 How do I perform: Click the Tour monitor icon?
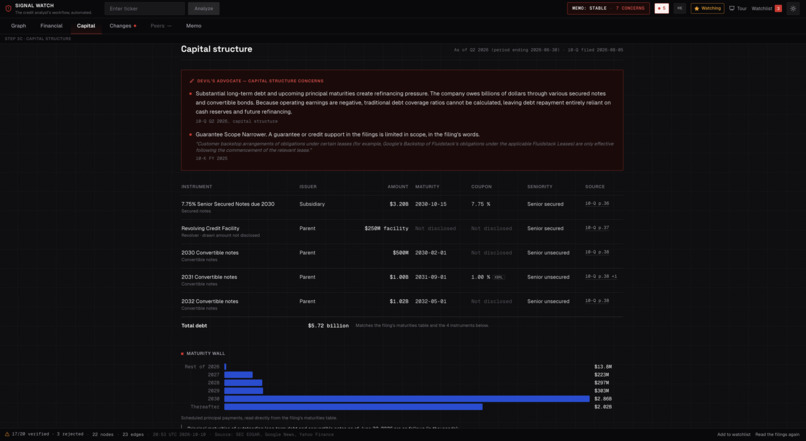pyautogui.click(x=731, y=8)
